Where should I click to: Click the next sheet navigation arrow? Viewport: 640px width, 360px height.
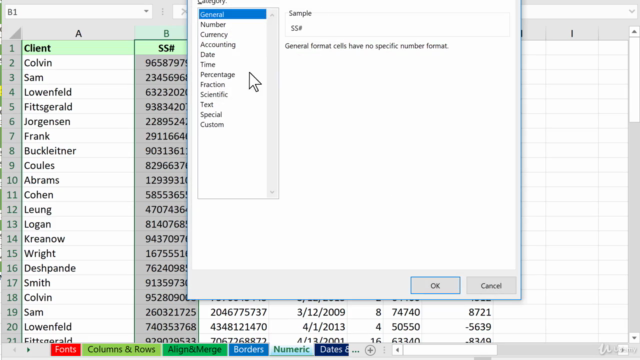(28, 350)
